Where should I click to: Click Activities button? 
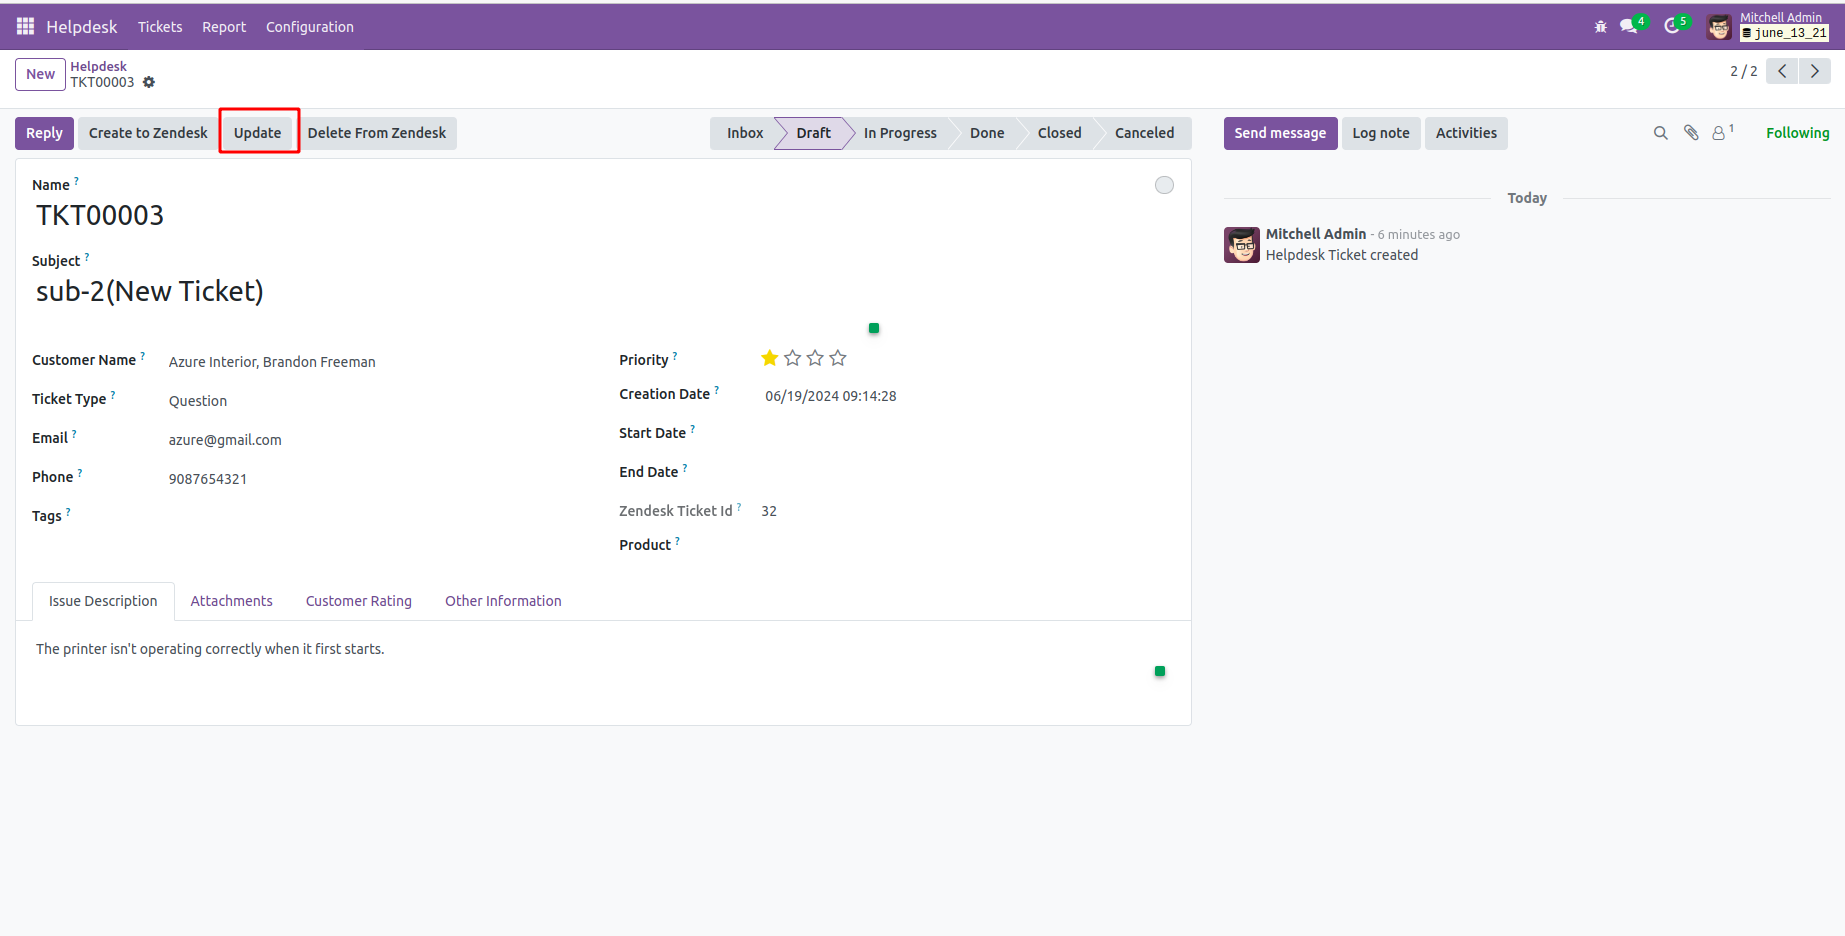[1466, 133]
